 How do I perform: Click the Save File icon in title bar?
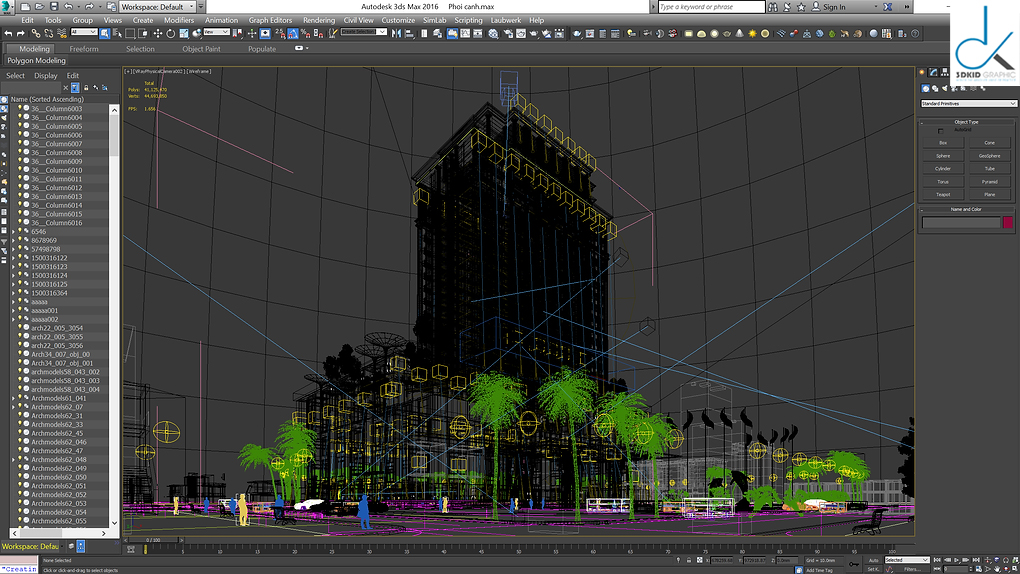click(54, 7)
